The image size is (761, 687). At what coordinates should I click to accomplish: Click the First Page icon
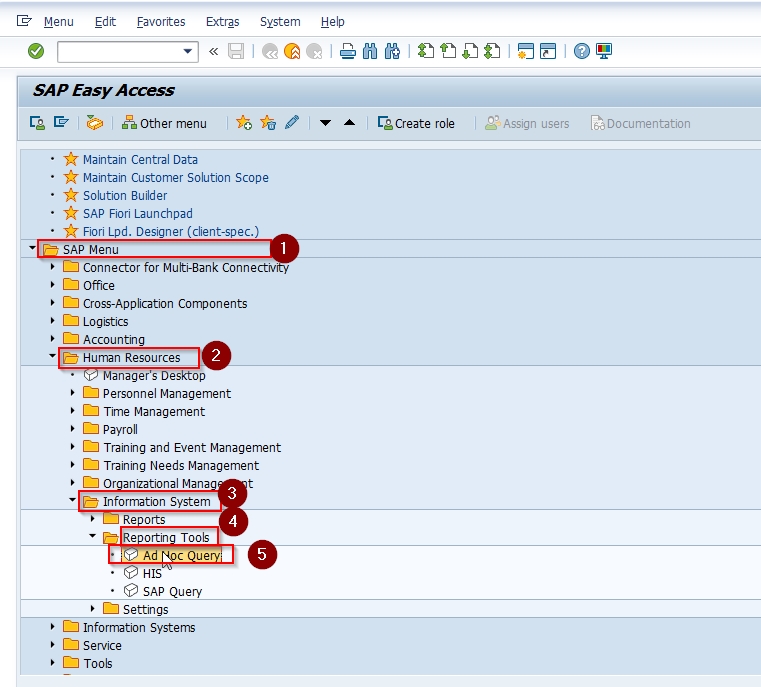(x=426, y=51)
